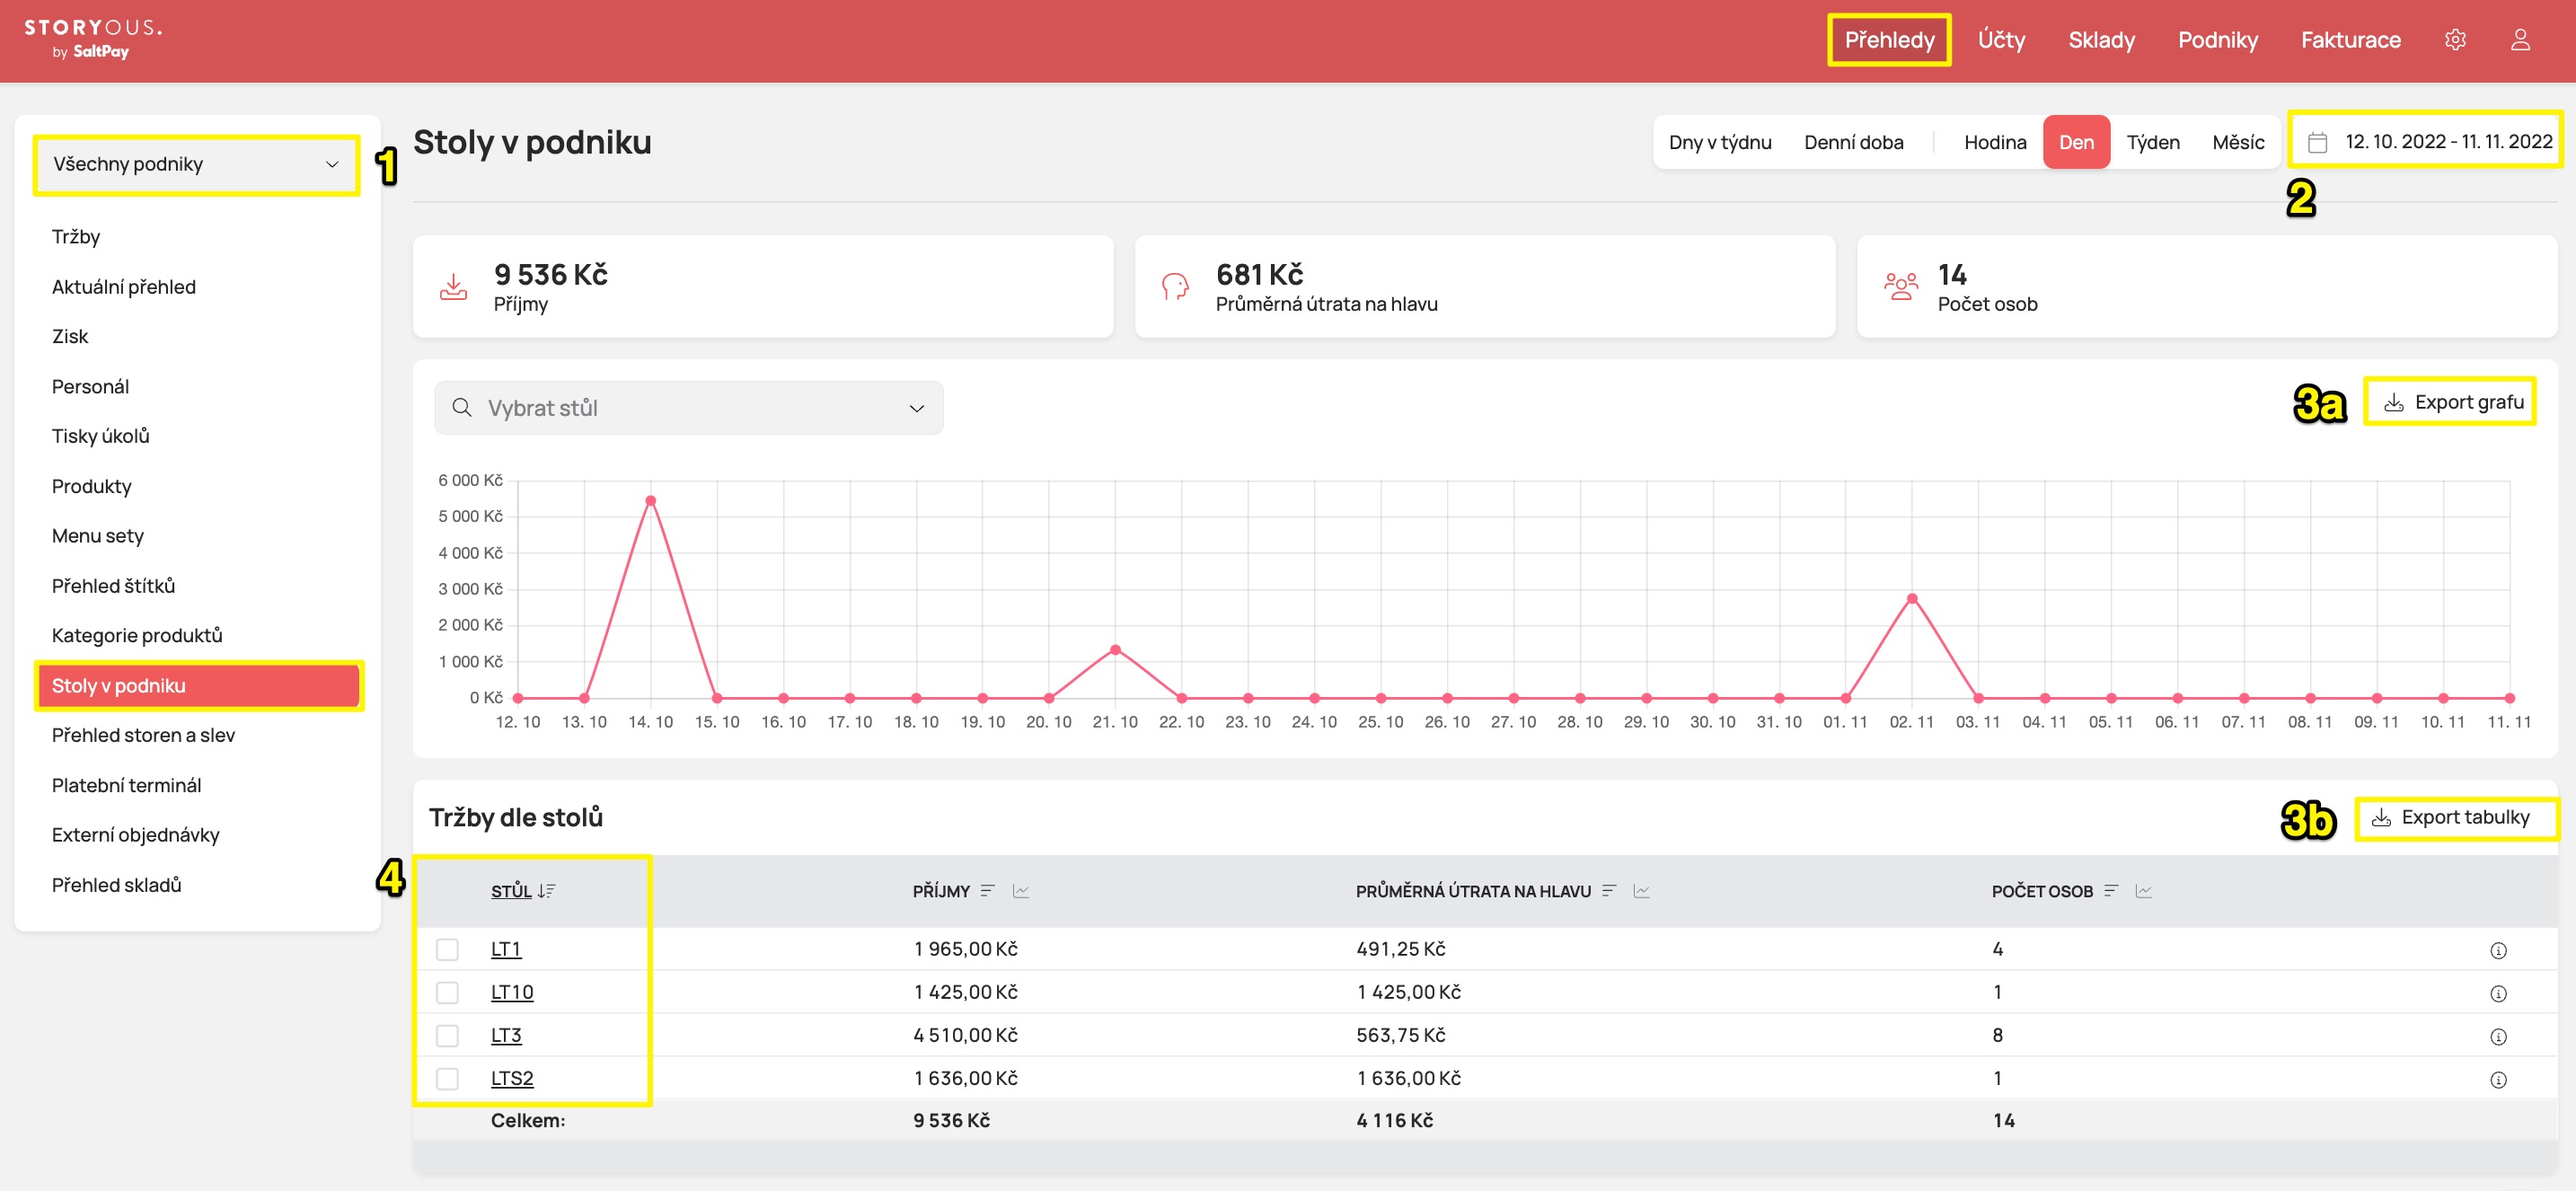
Task: Select Stoly v podniku in the sidebar
Action: pos(198,685)
